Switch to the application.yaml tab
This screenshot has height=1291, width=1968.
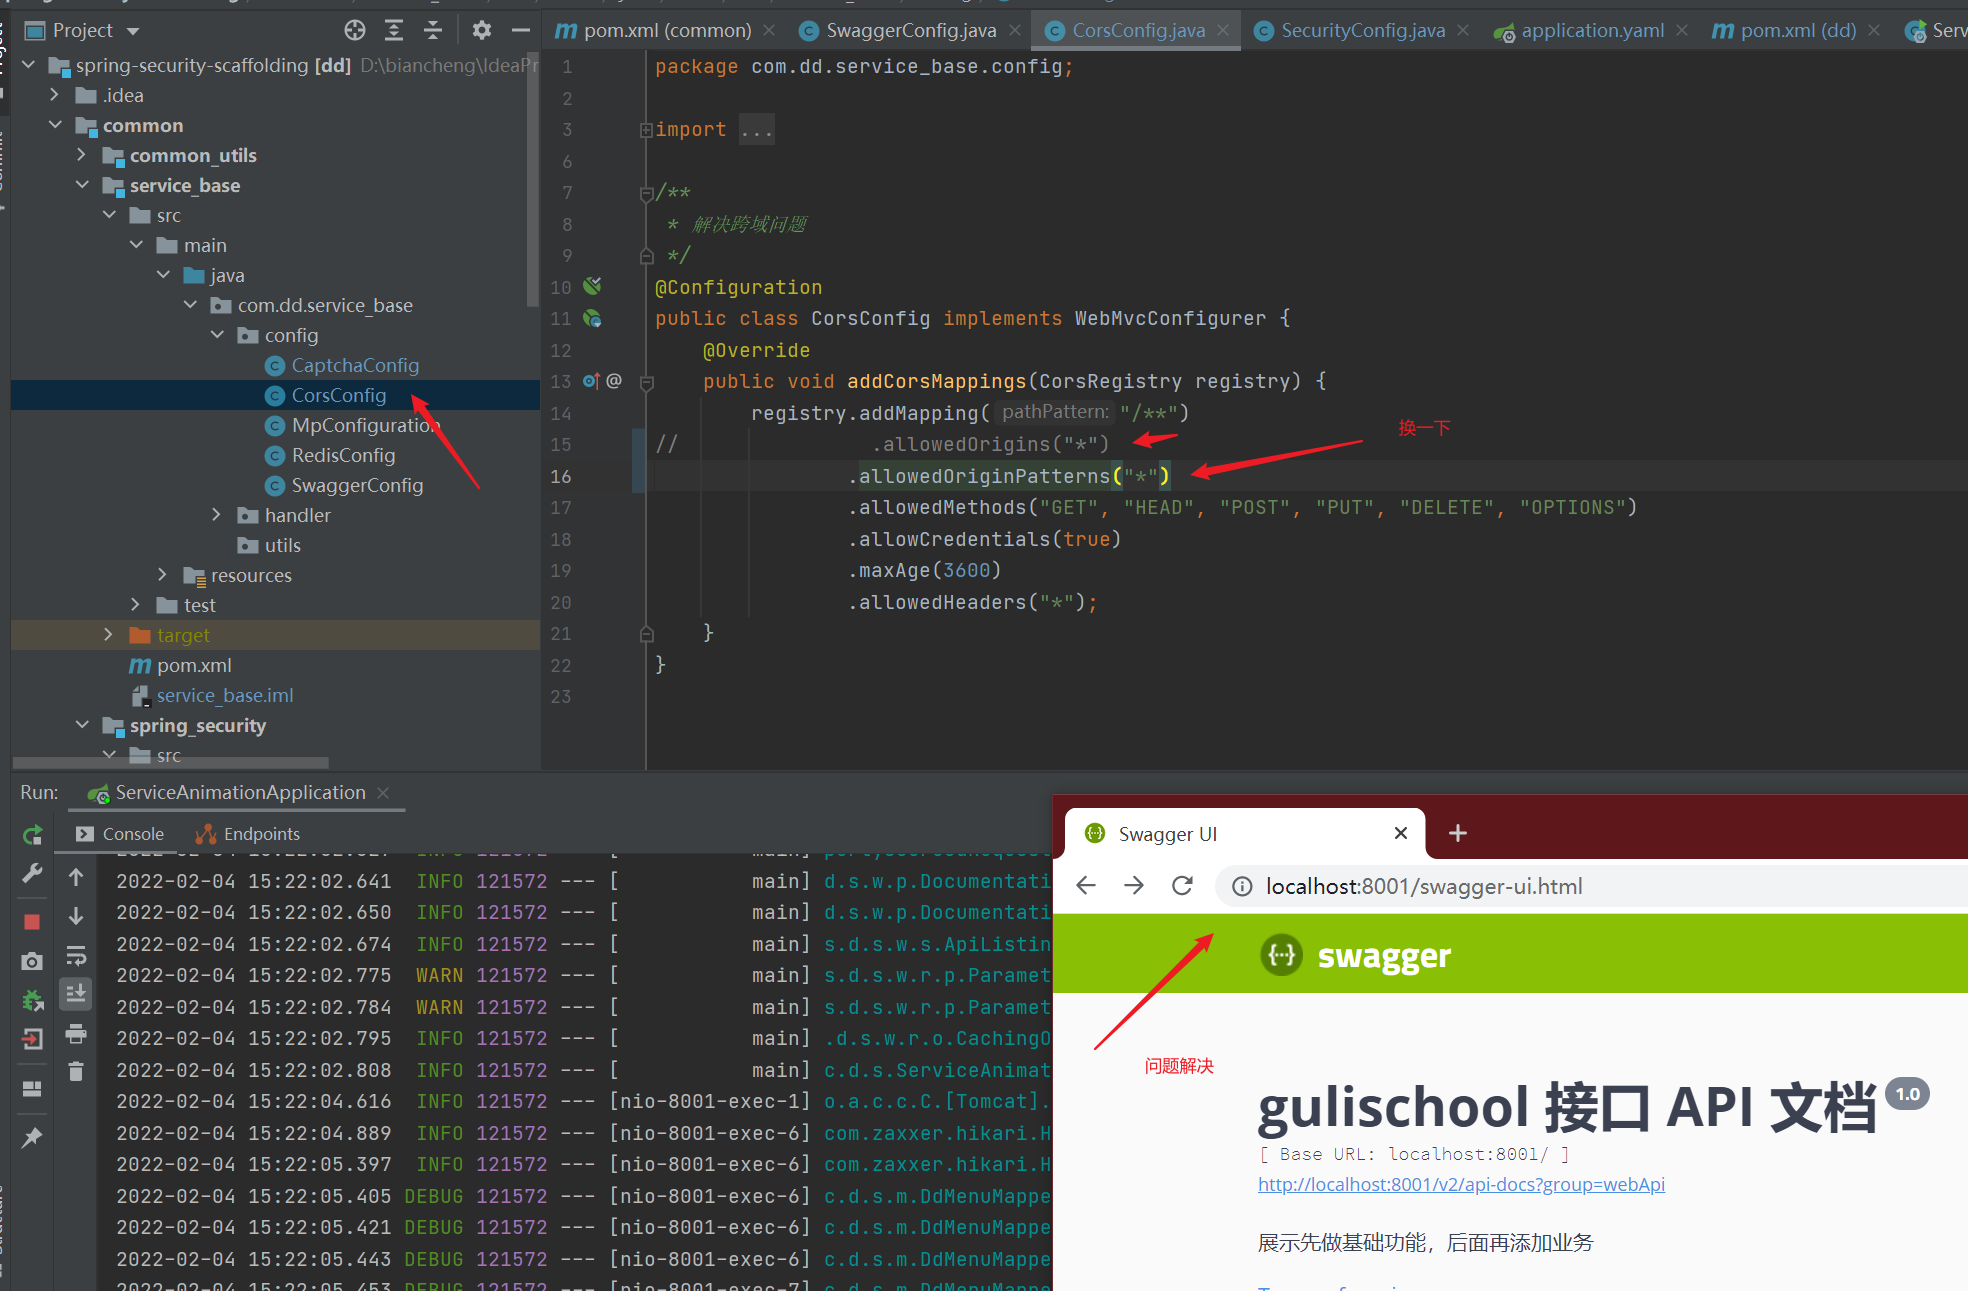(x=1590, y=30)
